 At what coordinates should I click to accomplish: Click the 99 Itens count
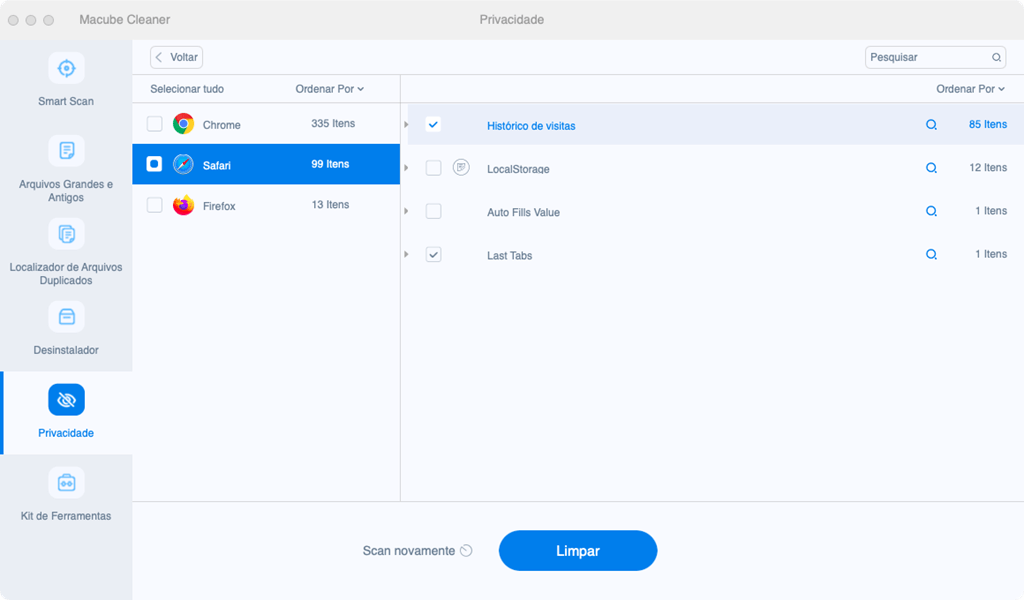330,164
